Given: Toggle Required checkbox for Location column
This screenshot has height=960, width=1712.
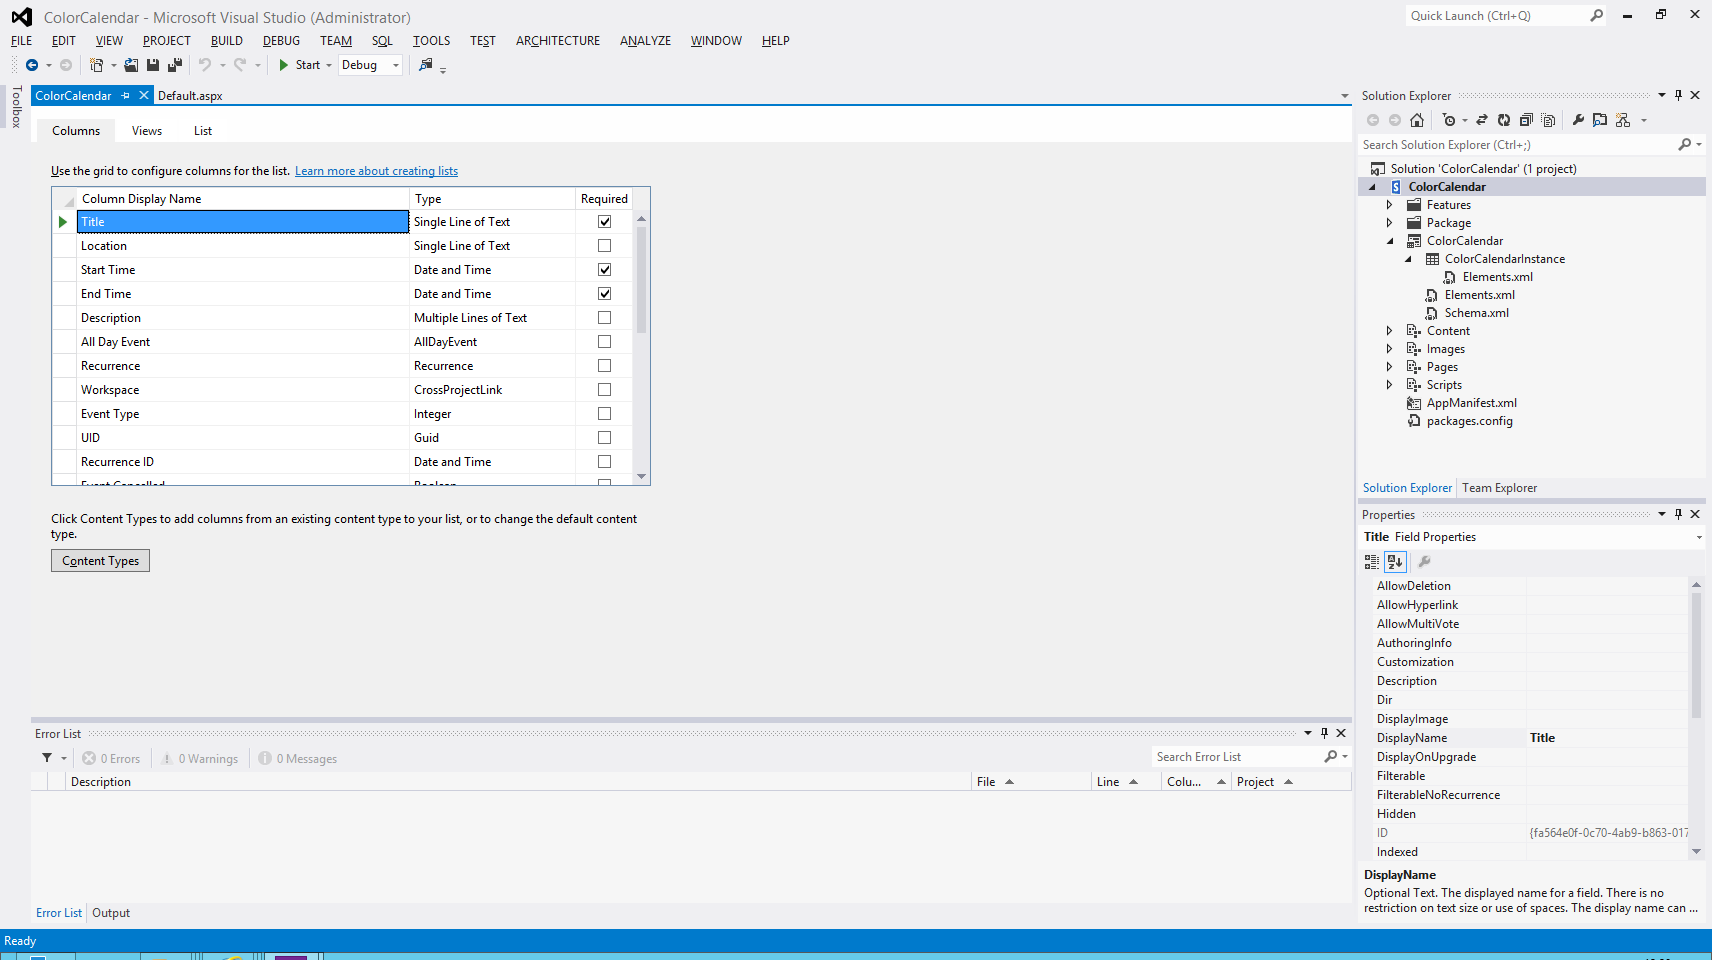Looking at the screenshot, I should coord(604,246).
